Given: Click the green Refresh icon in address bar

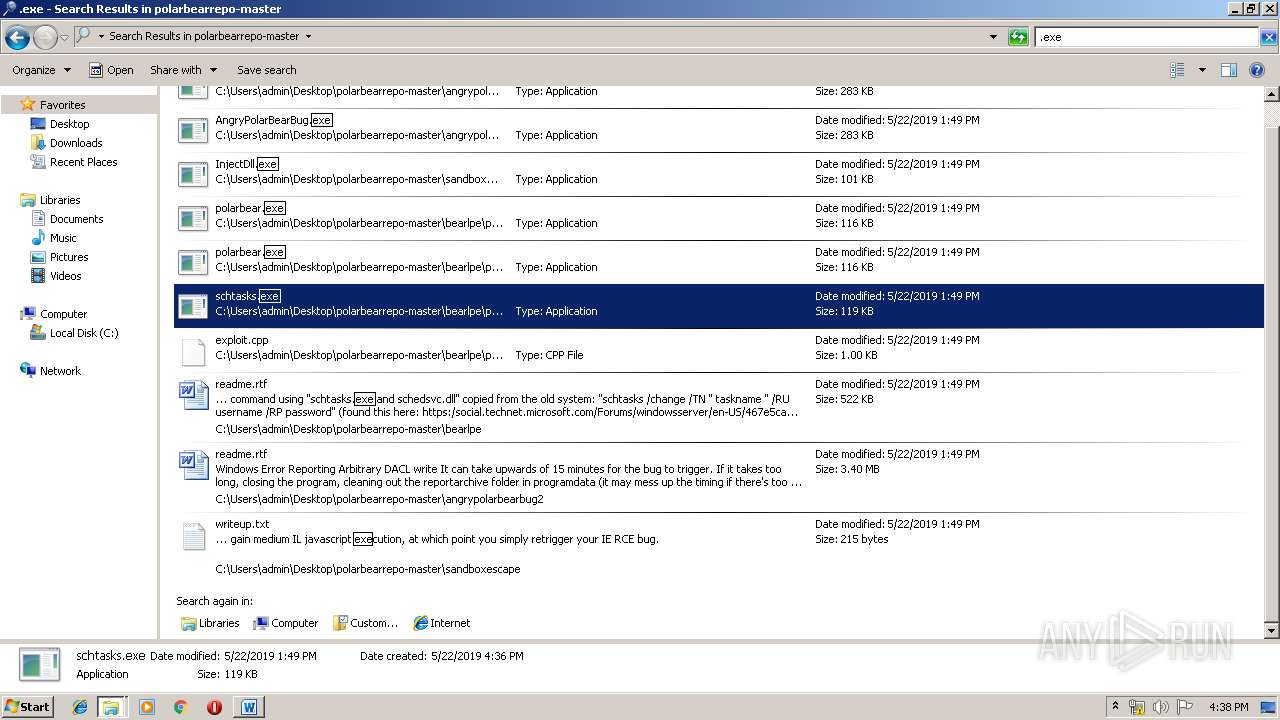Looking at the screenshot, I should (1018, 37).
